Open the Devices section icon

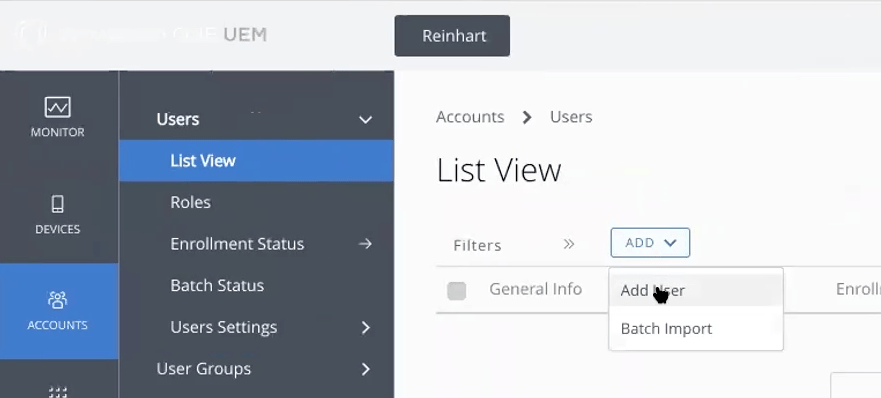[57, 204]
